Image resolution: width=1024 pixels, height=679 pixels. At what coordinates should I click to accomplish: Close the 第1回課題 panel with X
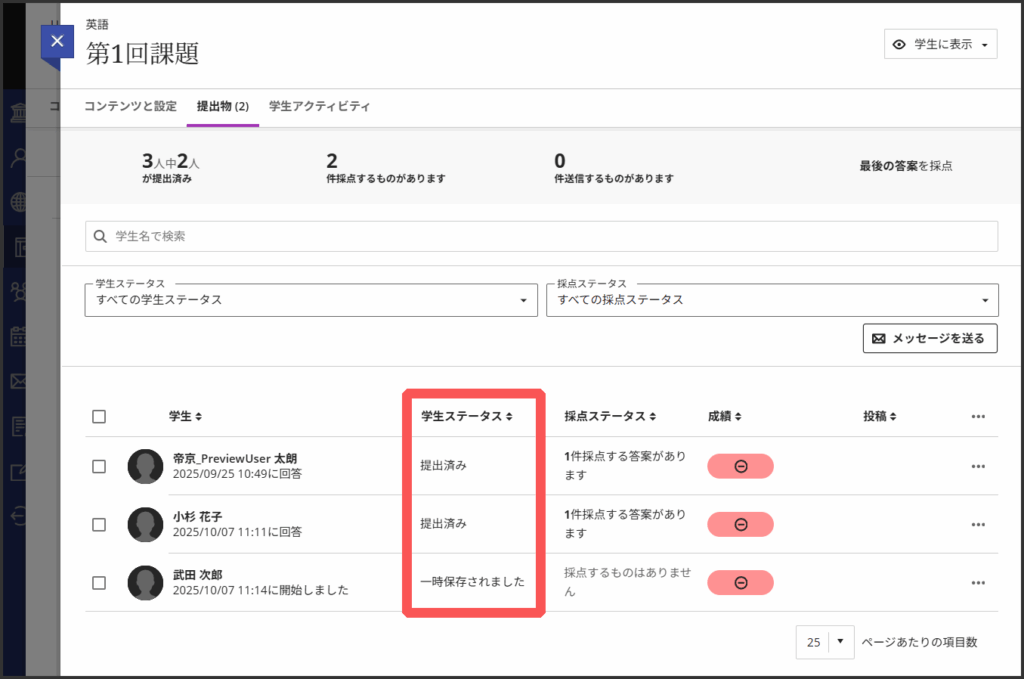[57, 41]
